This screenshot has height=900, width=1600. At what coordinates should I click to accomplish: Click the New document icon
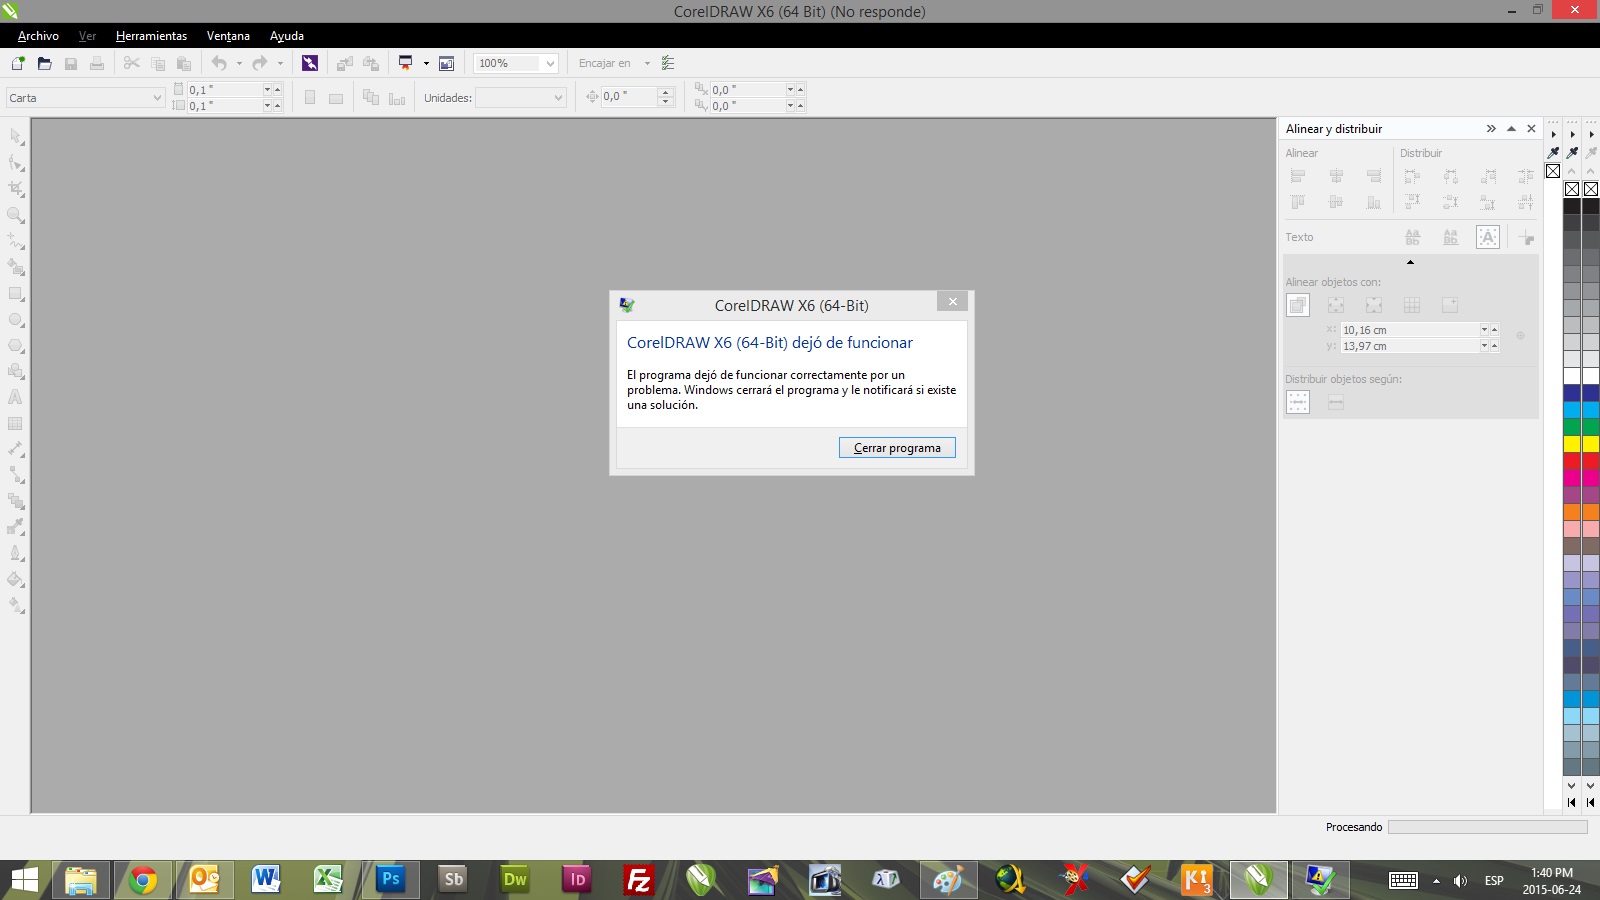pos(18,63)
